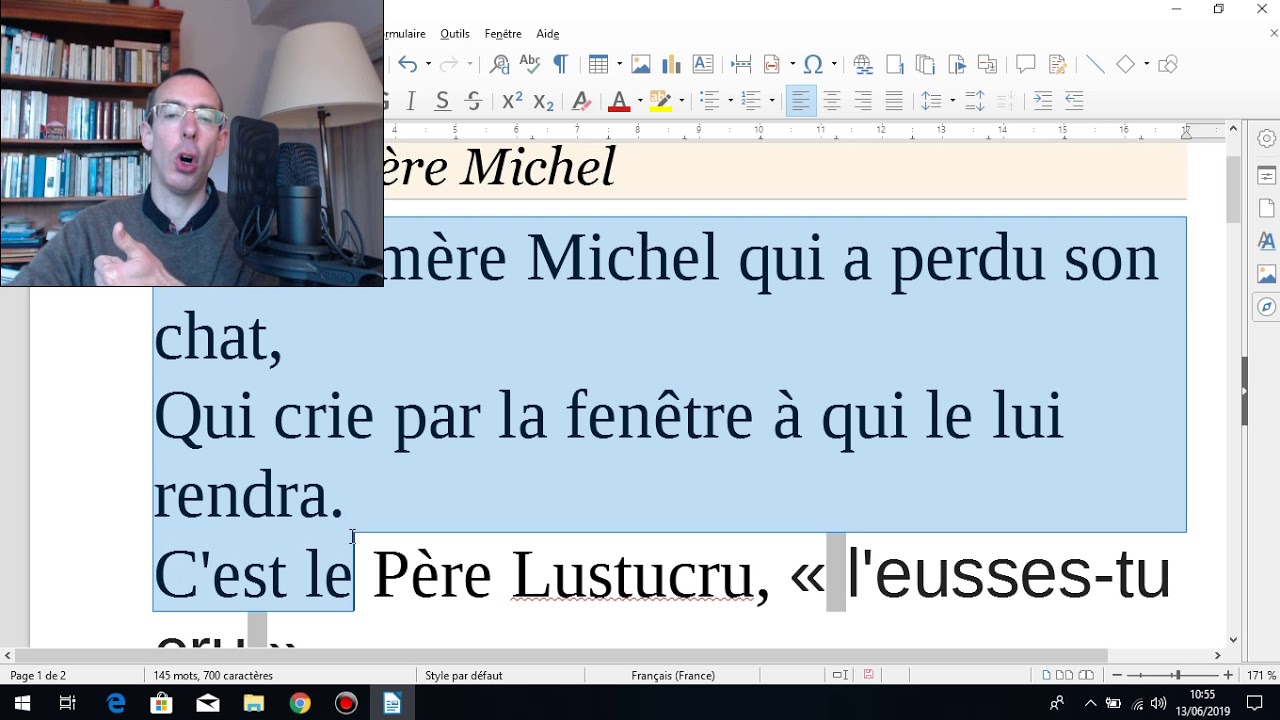Increase the indent

pos(1043,100)
